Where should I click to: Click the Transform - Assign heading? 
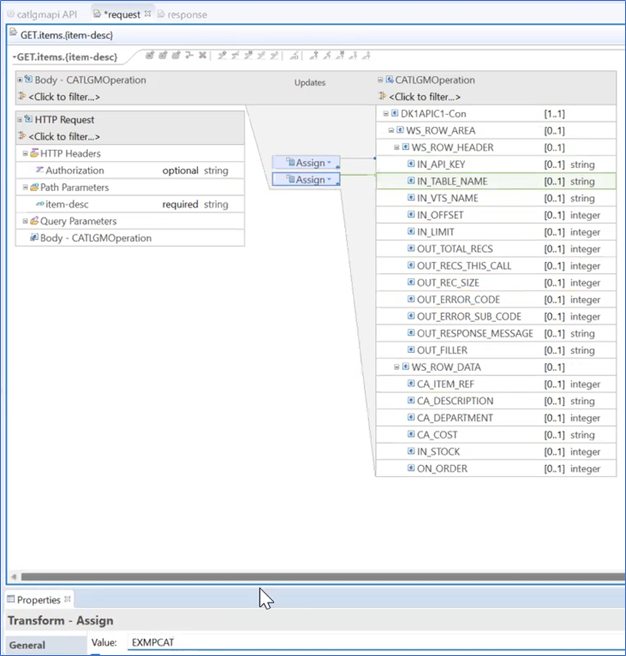pos(61,620)
